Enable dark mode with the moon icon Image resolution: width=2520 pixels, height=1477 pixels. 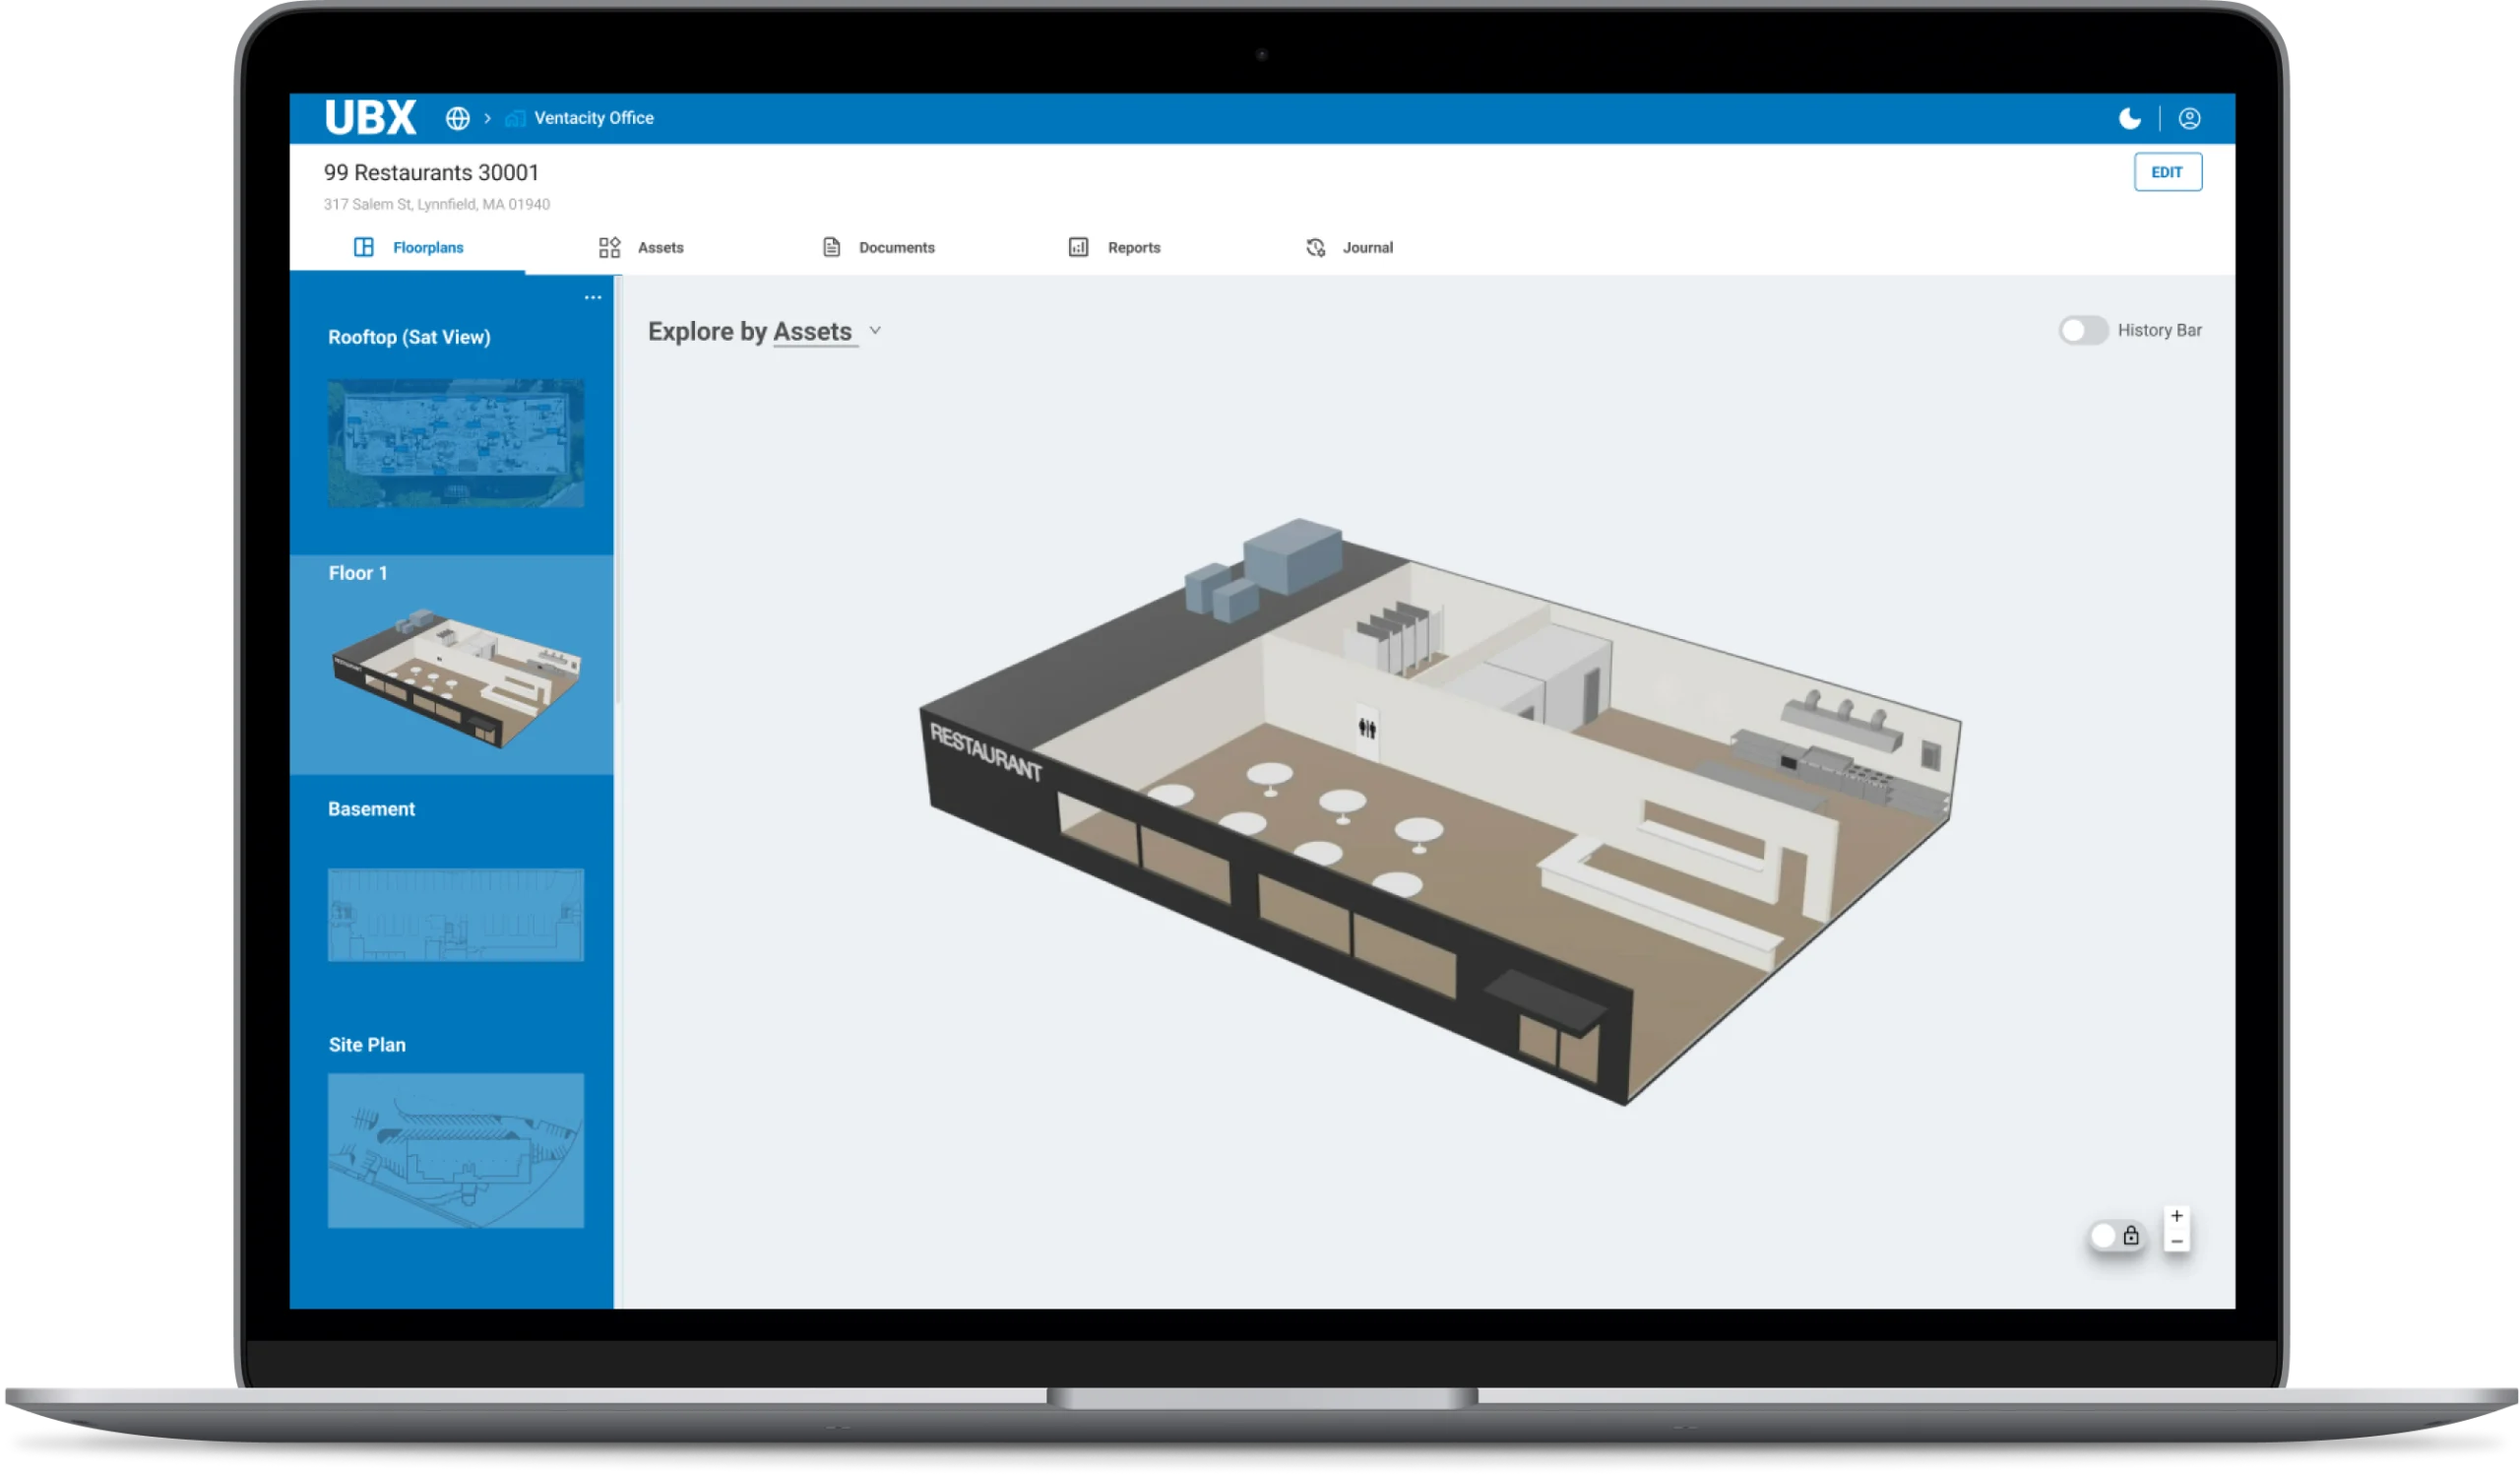click(x=2130, y=118)
